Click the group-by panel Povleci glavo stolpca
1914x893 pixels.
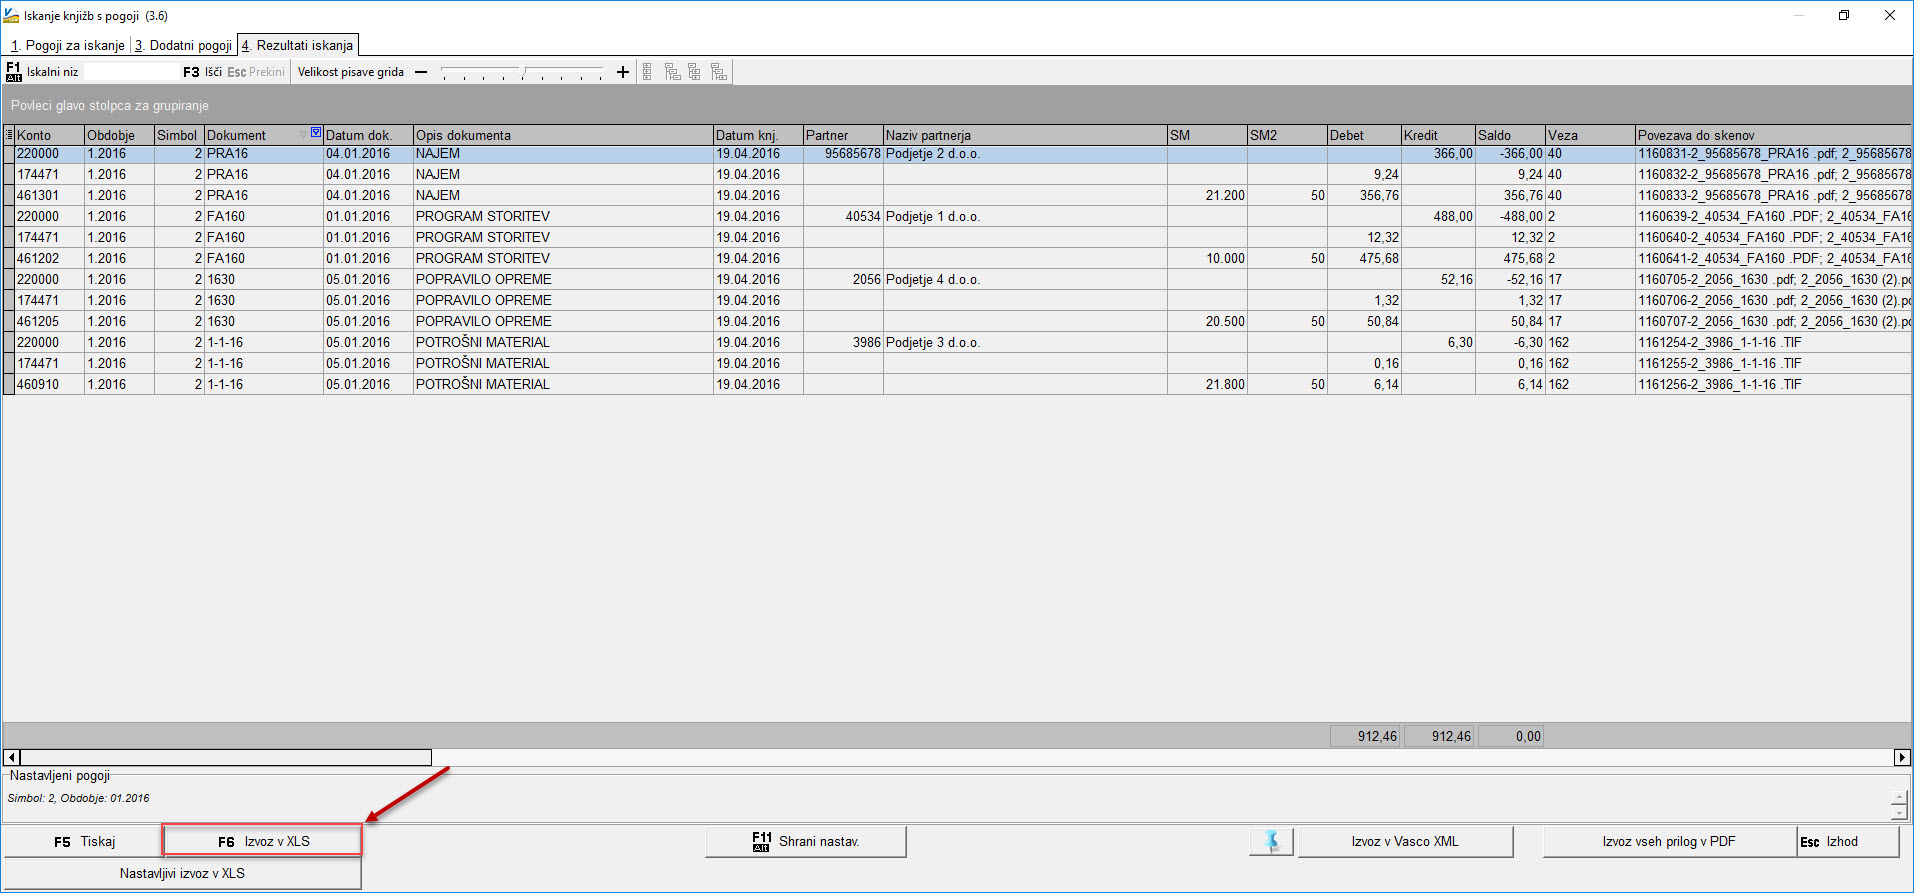pyautogui.click(x=956, y=105)
